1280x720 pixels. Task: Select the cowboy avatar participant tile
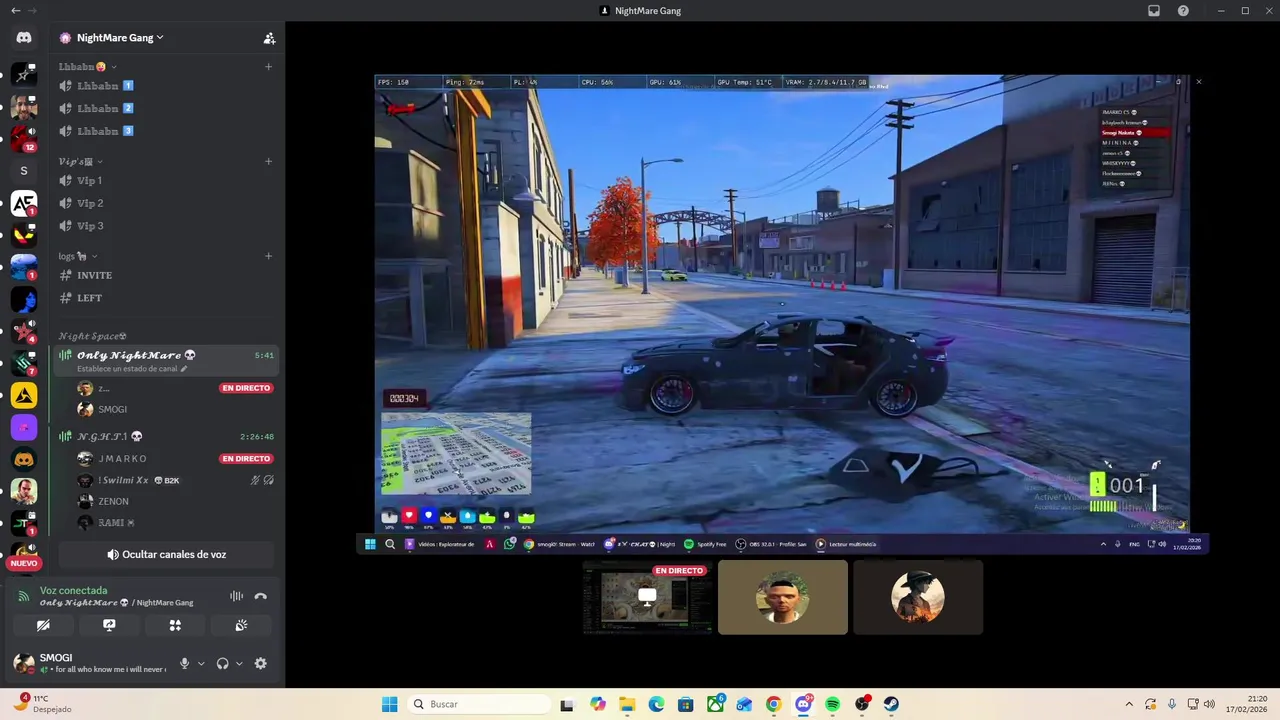(918, 597)
